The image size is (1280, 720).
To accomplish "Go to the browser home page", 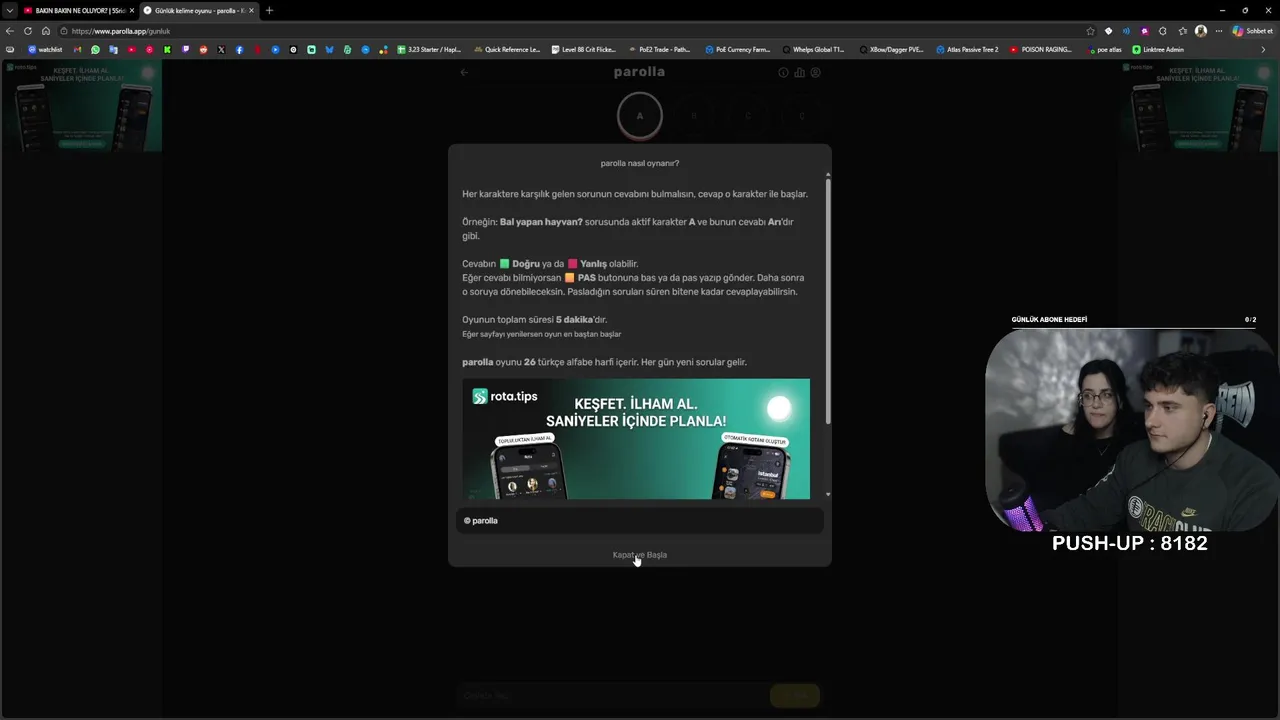I will click(x=46, y=31).
